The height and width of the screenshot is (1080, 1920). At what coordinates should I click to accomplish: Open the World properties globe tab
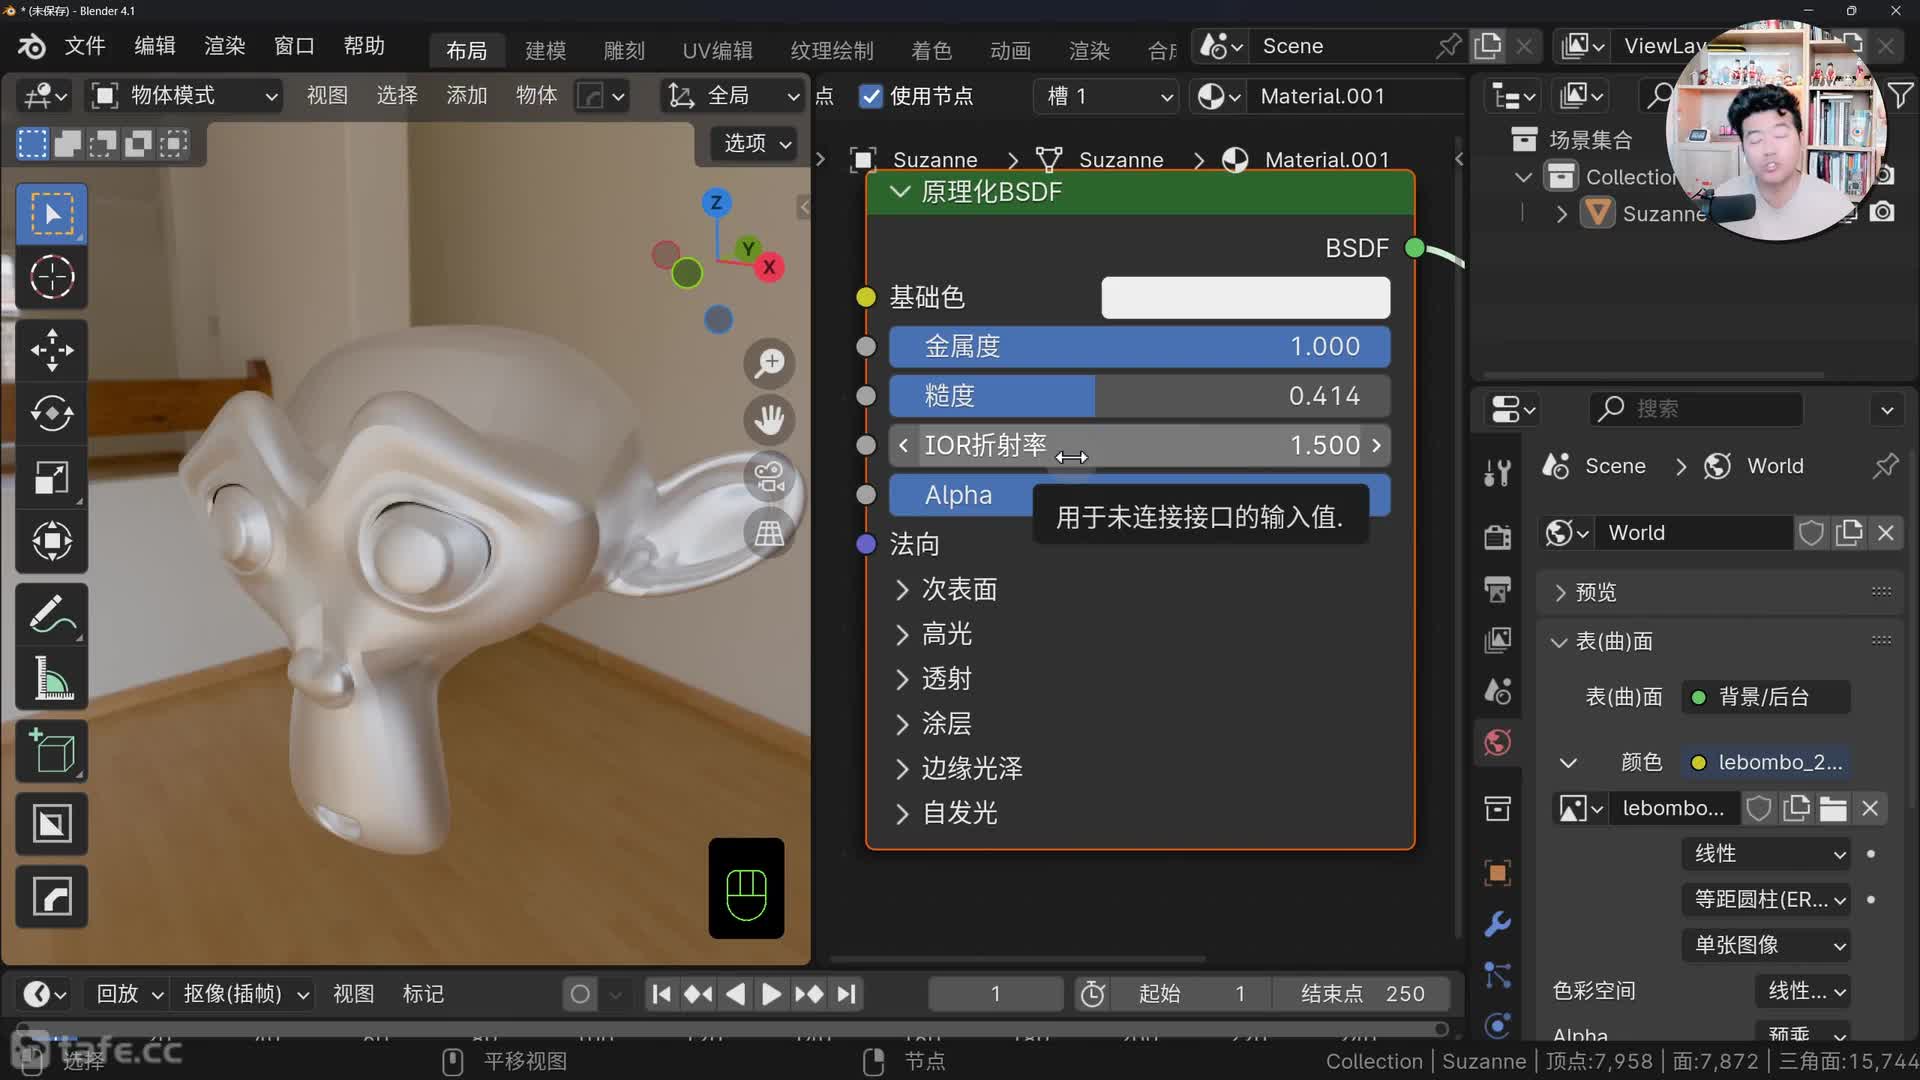(1497, 743)
